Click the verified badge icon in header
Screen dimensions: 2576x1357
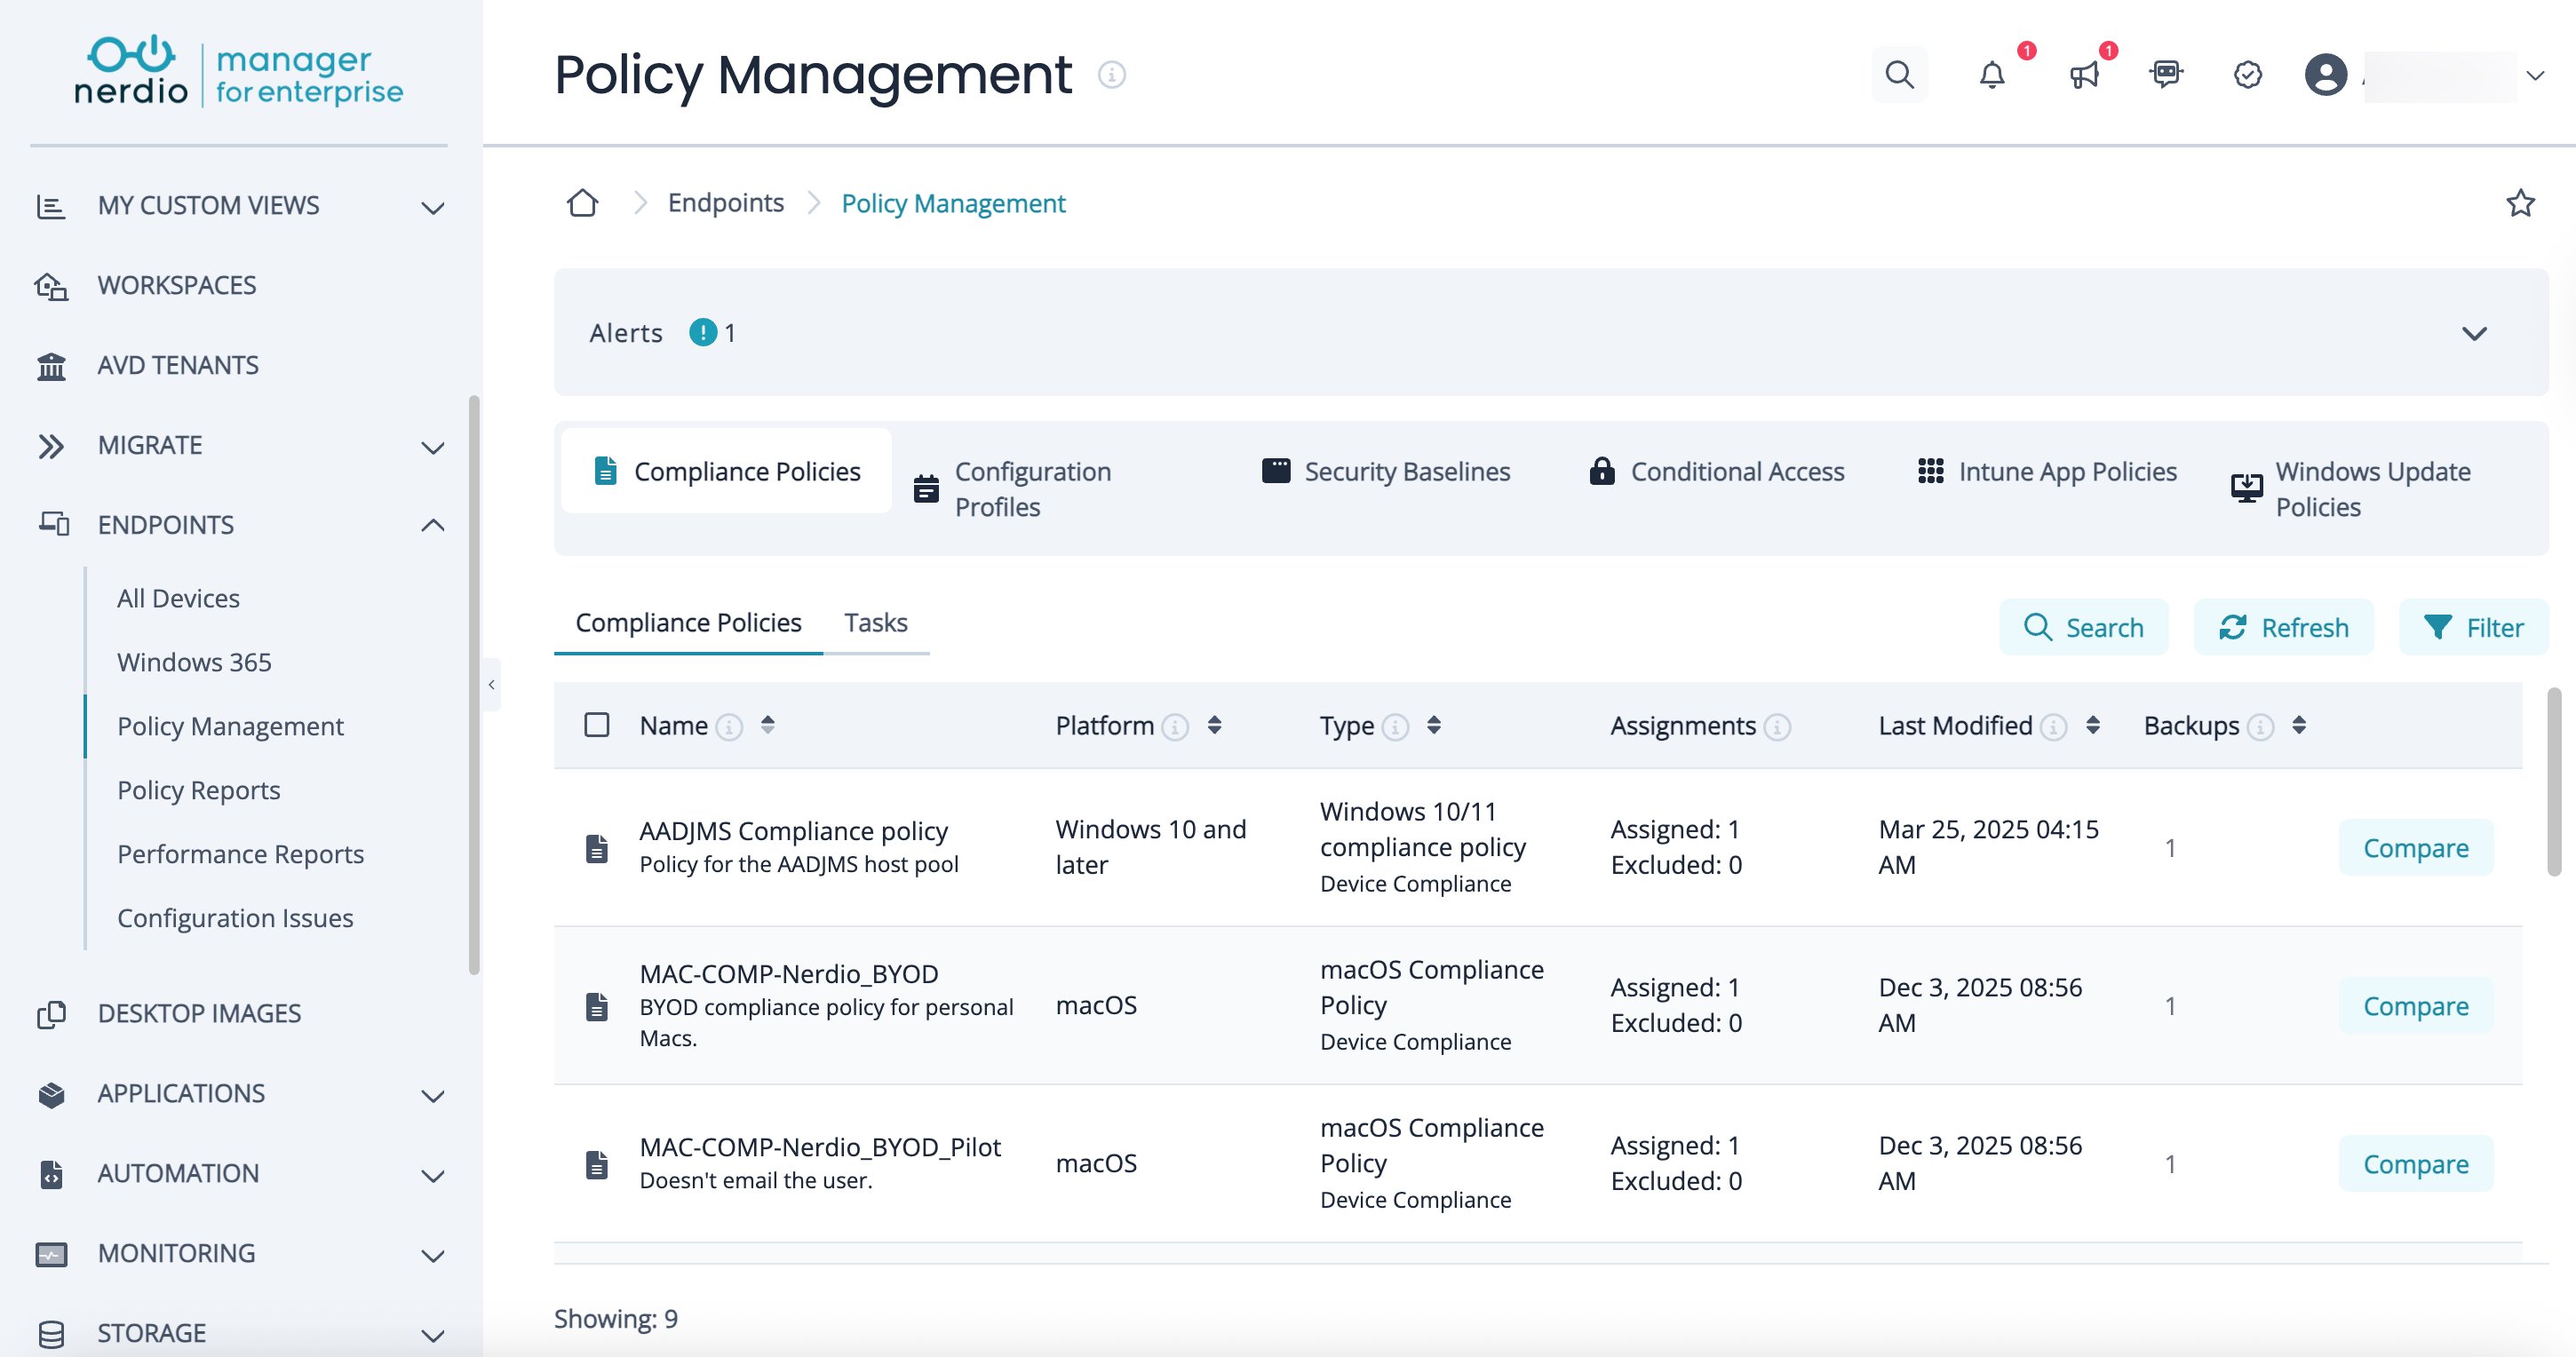coord(2247,75)
